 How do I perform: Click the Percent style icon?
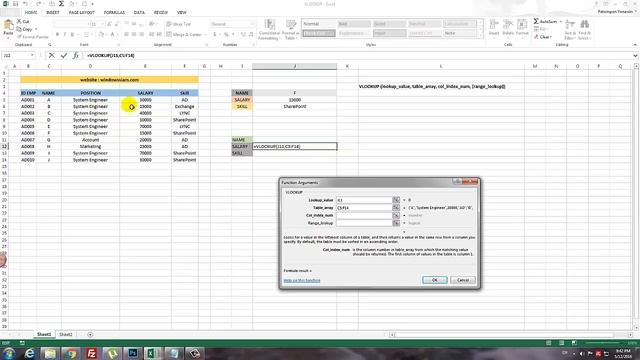pyautogui.click(x=226, y=34)
